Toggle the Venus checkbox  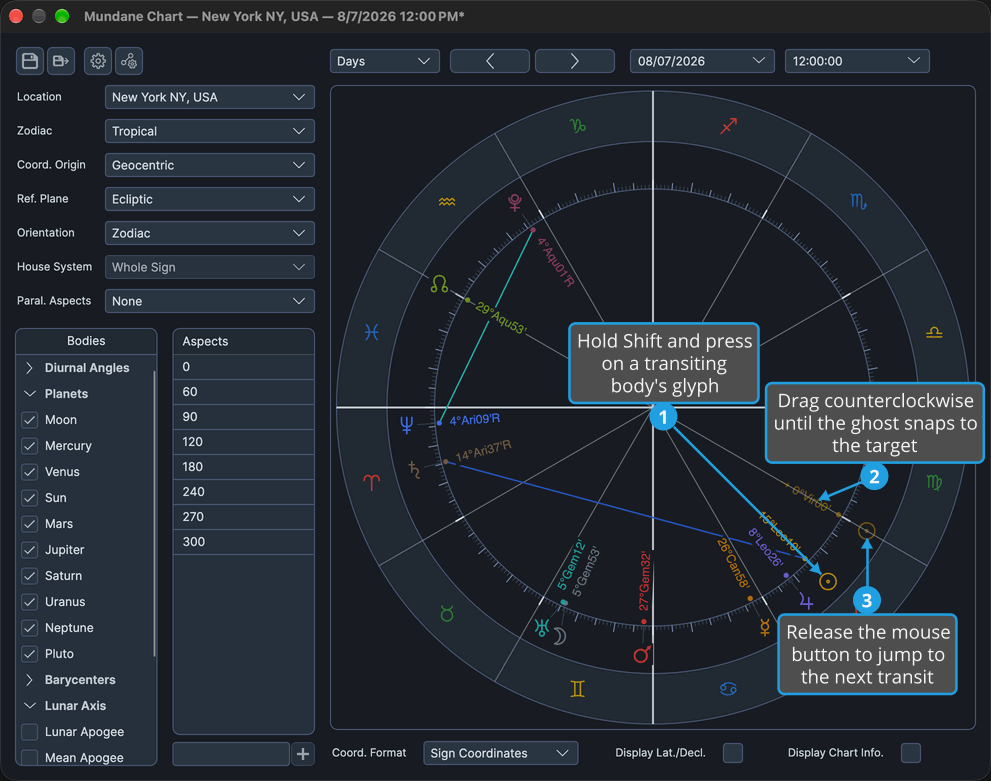30,471
